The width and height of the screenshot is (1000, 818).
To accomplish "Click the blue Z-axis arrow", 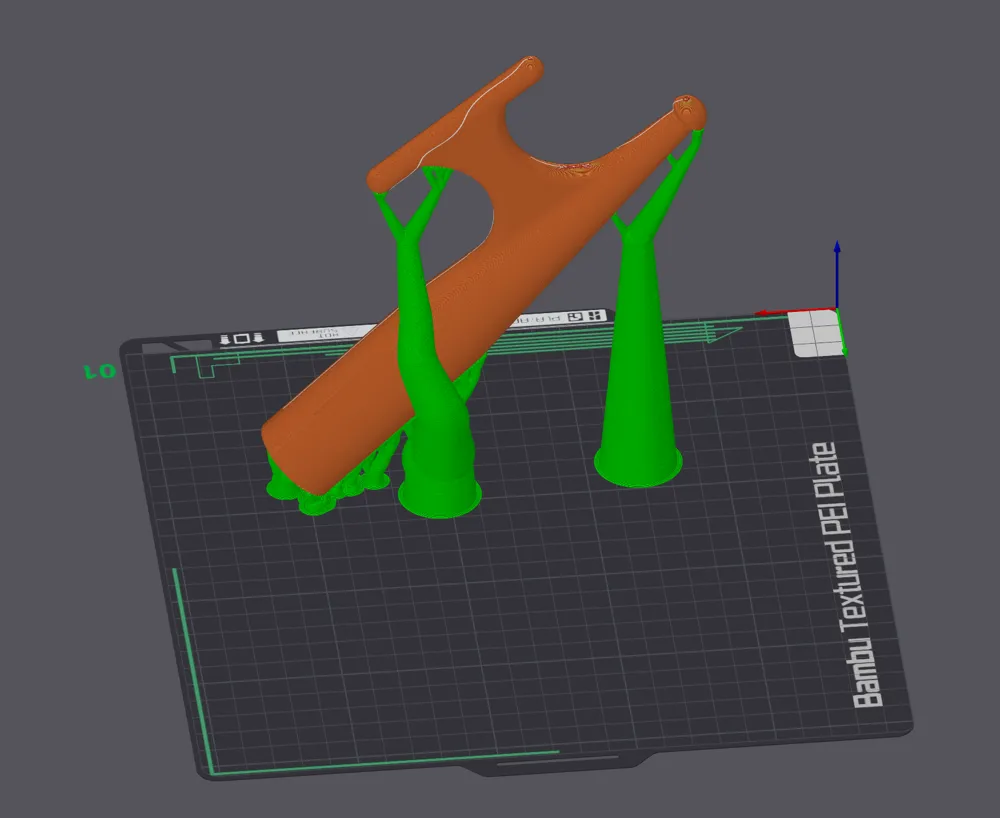I will click(x=837, y=274).
